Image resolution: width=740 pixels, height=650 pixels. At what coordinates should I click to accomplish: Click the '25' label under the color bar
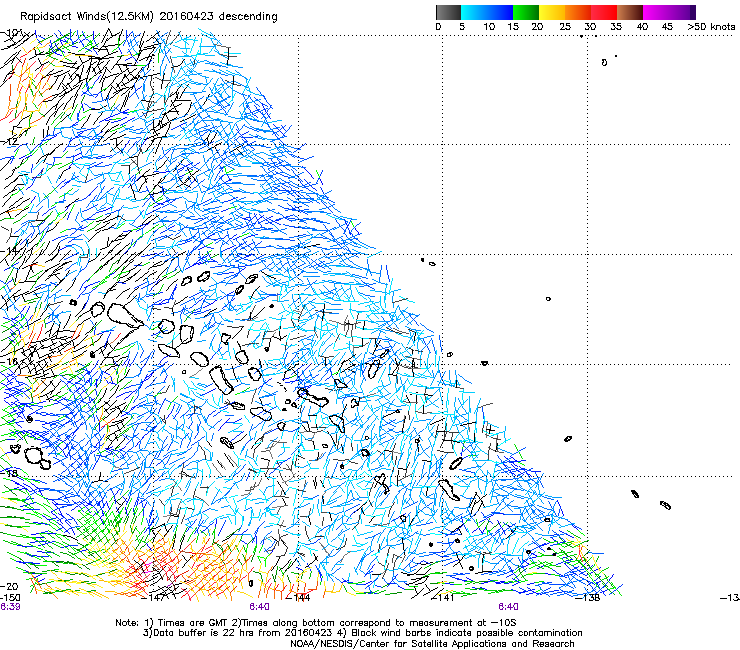pyautogui.click(x=565, y=27)
